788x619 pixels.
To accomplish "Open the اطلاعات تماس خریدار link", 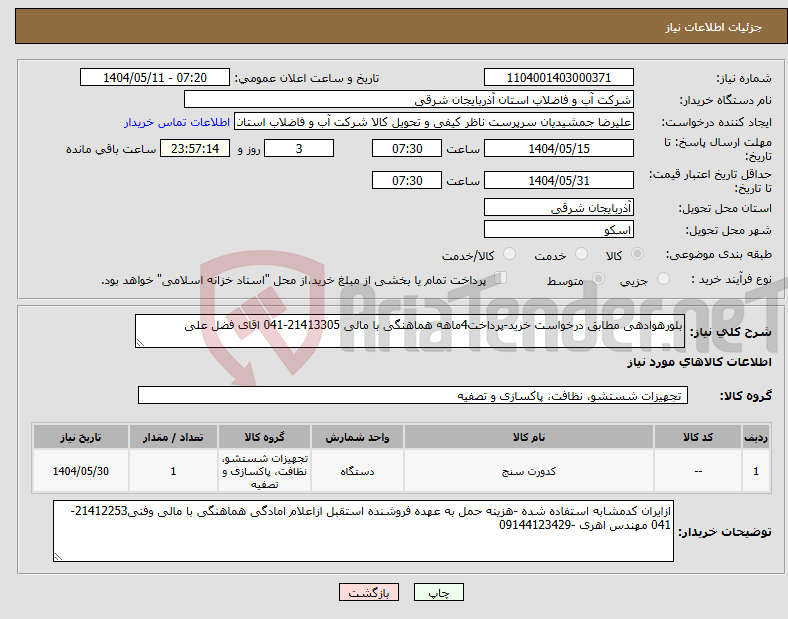I will click(177, 122).
